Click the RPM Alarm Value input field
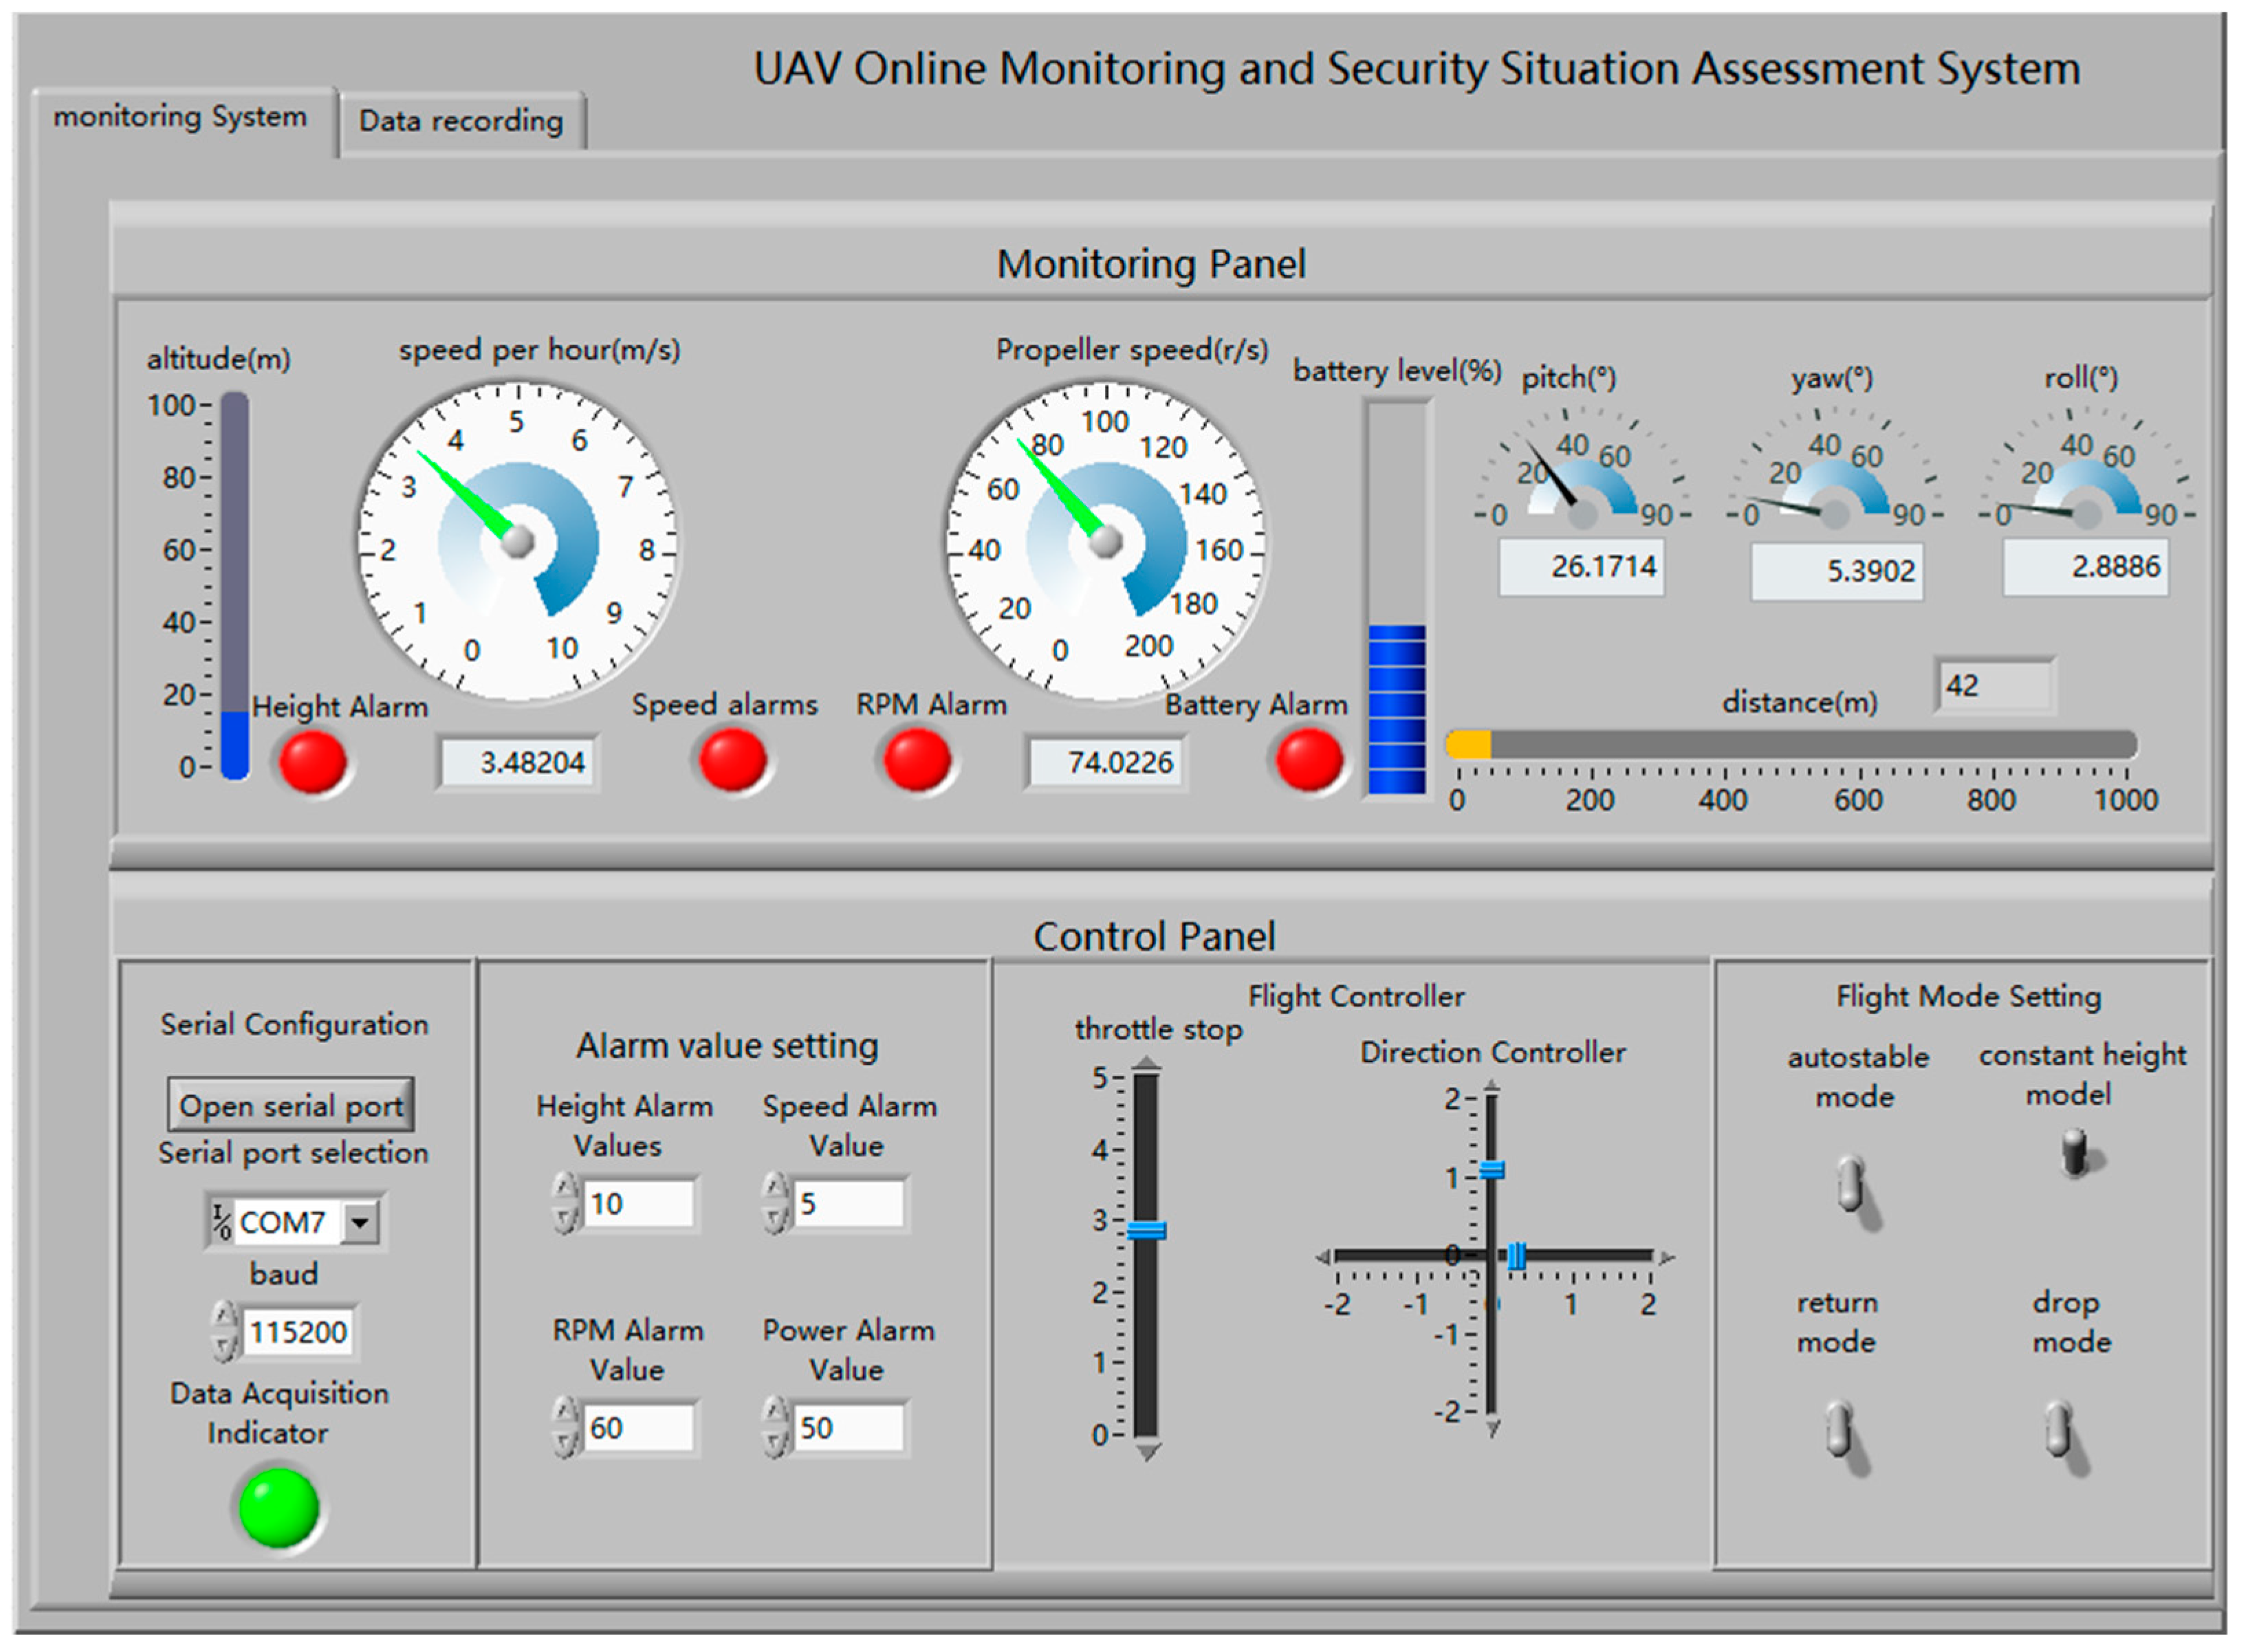Viewport: 2241px width, 1652px height. [x=638, y=1427]
